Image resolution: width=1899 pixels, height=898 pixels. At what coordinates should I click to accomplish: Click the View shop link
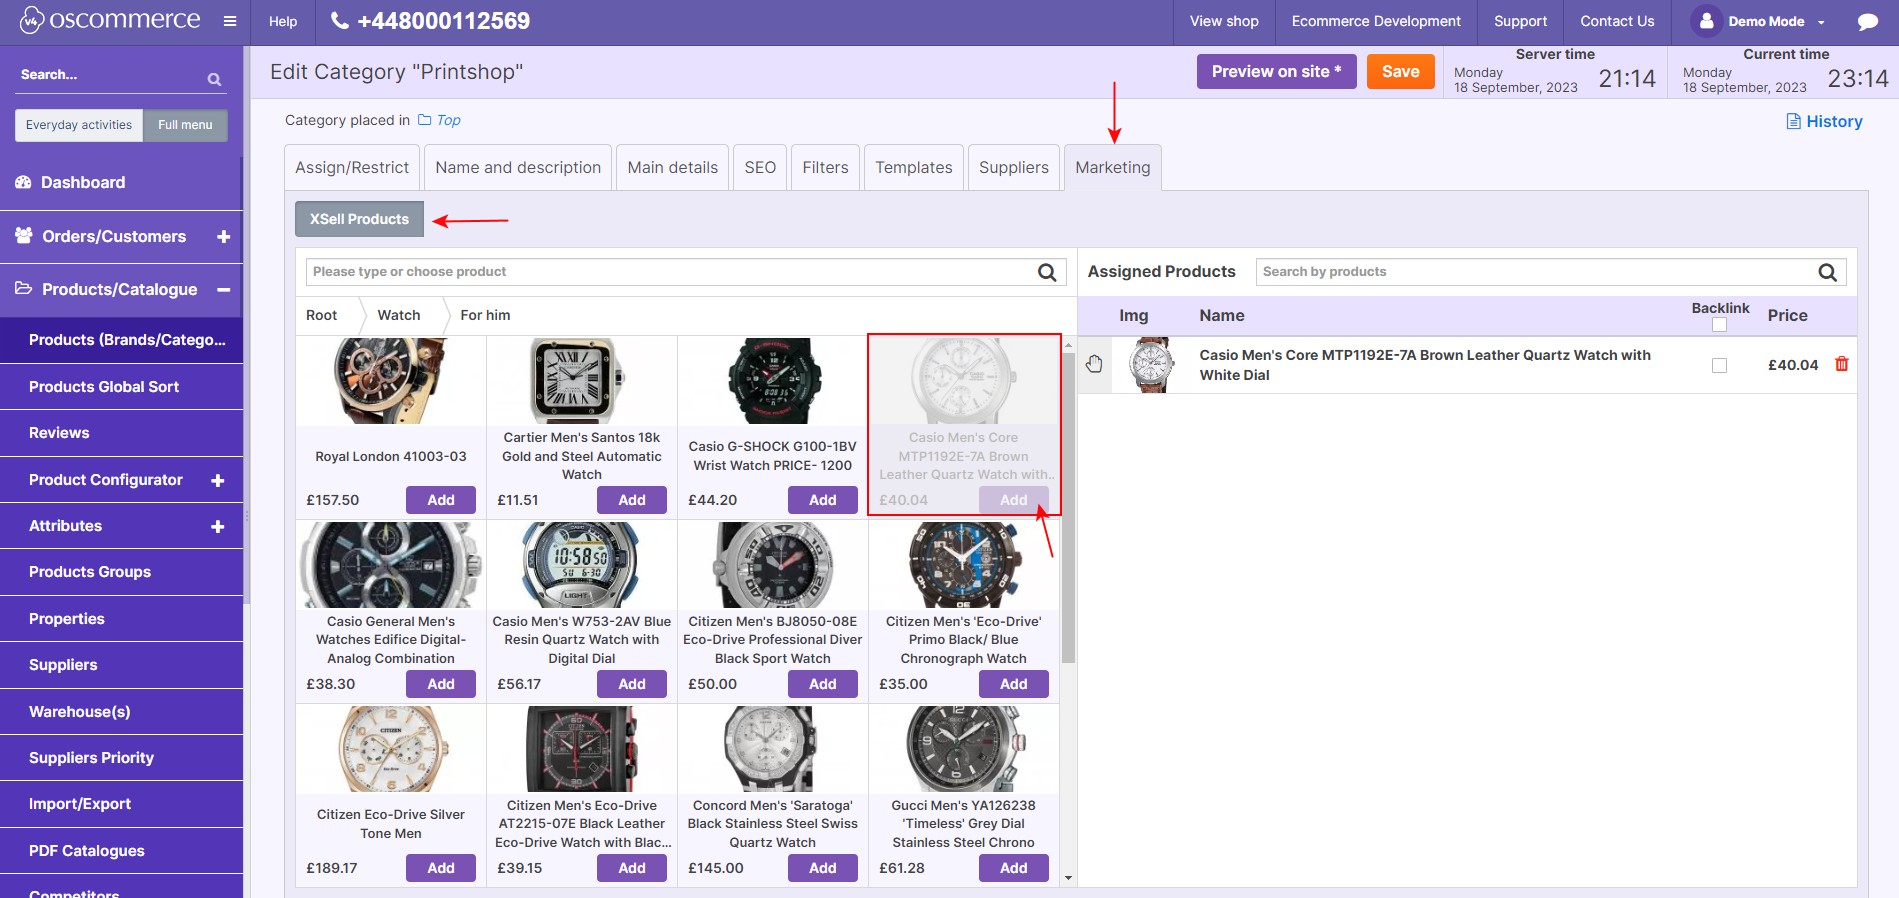coord(1224,21)
